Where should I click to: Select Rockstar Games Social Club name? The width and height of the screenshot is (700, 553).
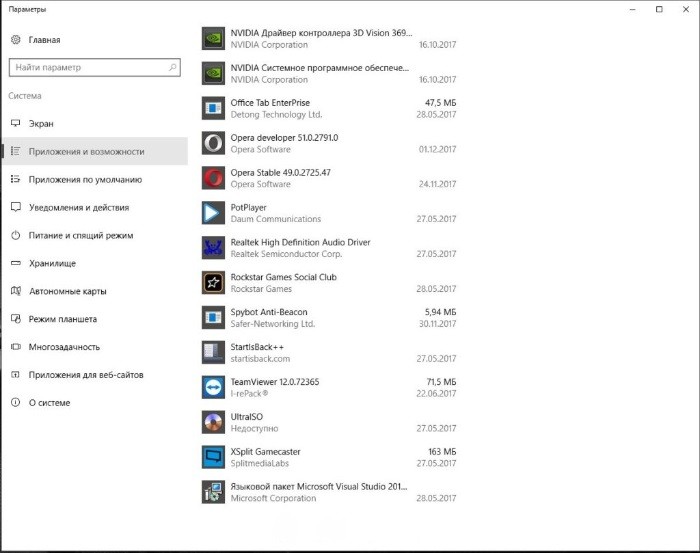pos(283,277)
